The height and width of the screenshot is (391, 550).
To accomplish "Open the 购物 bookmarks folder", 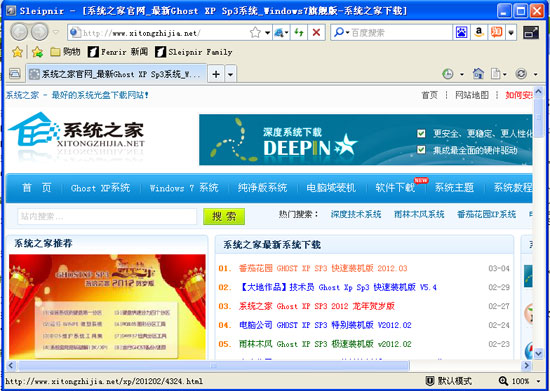I will [x=65, y=52].
